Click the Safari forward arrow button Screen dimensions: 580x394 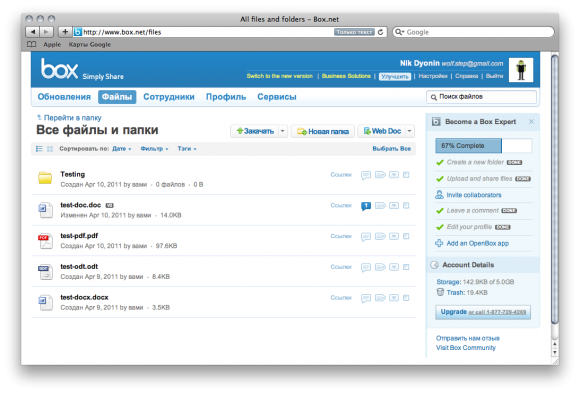pyautogui.click(x=46, y=32)
